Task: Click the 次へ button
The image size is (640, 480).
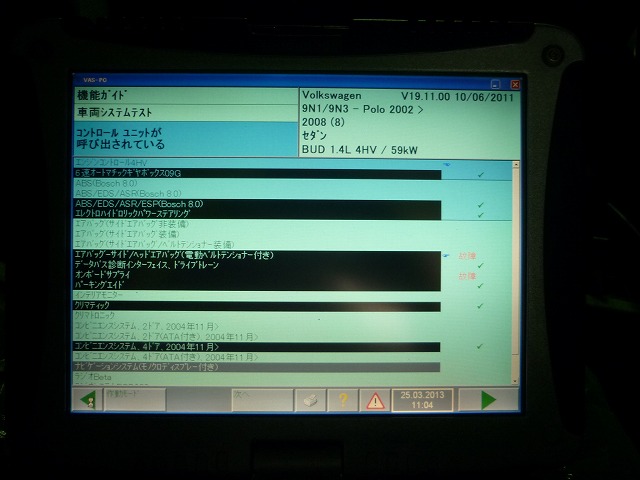Action: [x=262, y=400]
